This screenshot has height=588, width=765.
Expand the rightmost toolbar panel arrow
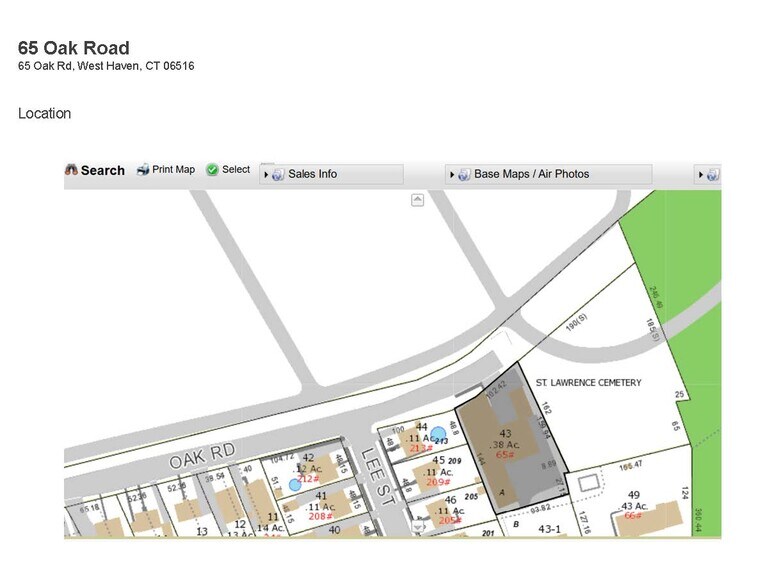click(701, 174)
